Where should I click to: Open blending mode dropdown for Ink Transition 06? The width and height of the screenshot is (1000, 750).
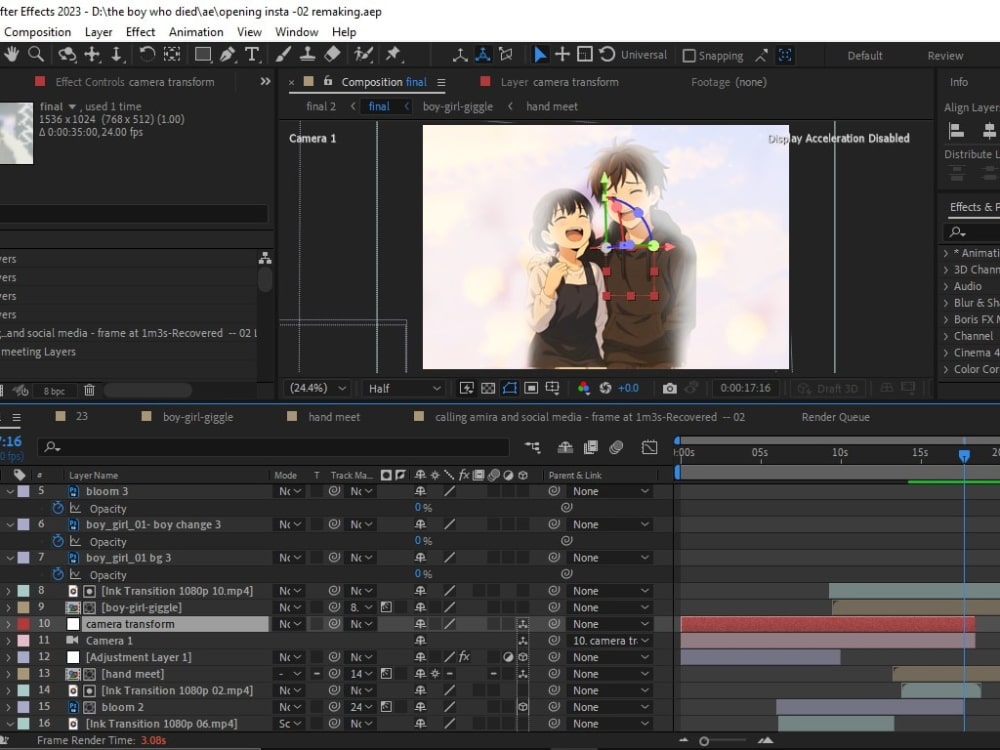coord(290,723)
